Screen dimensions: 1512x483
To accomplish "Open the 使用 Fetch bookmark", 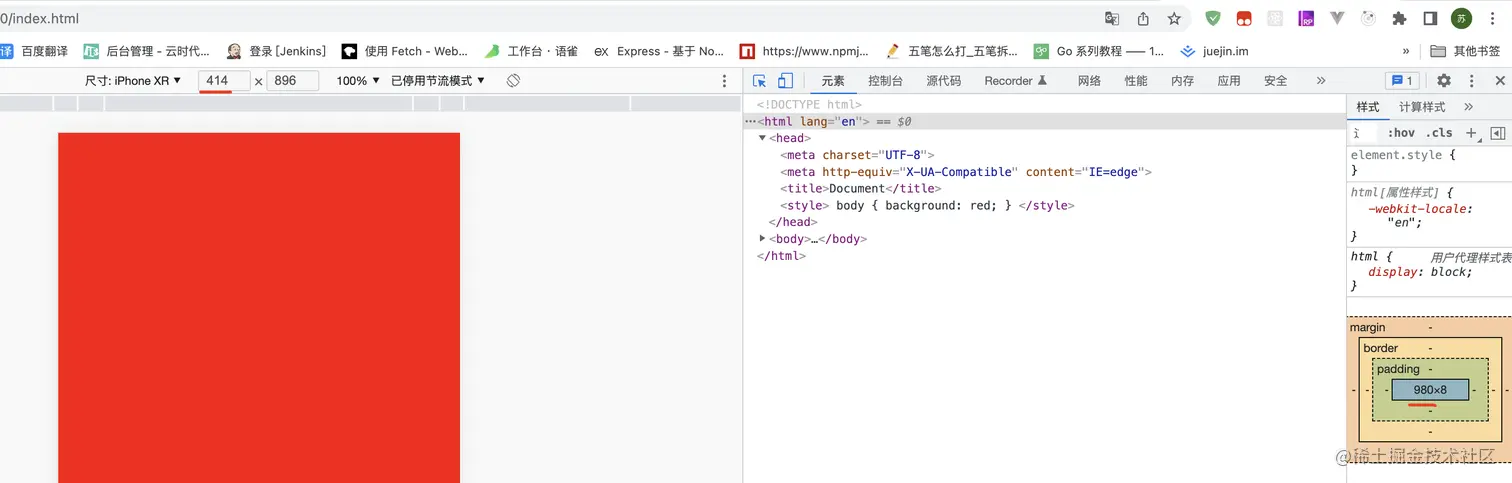I will click(405, 51).
